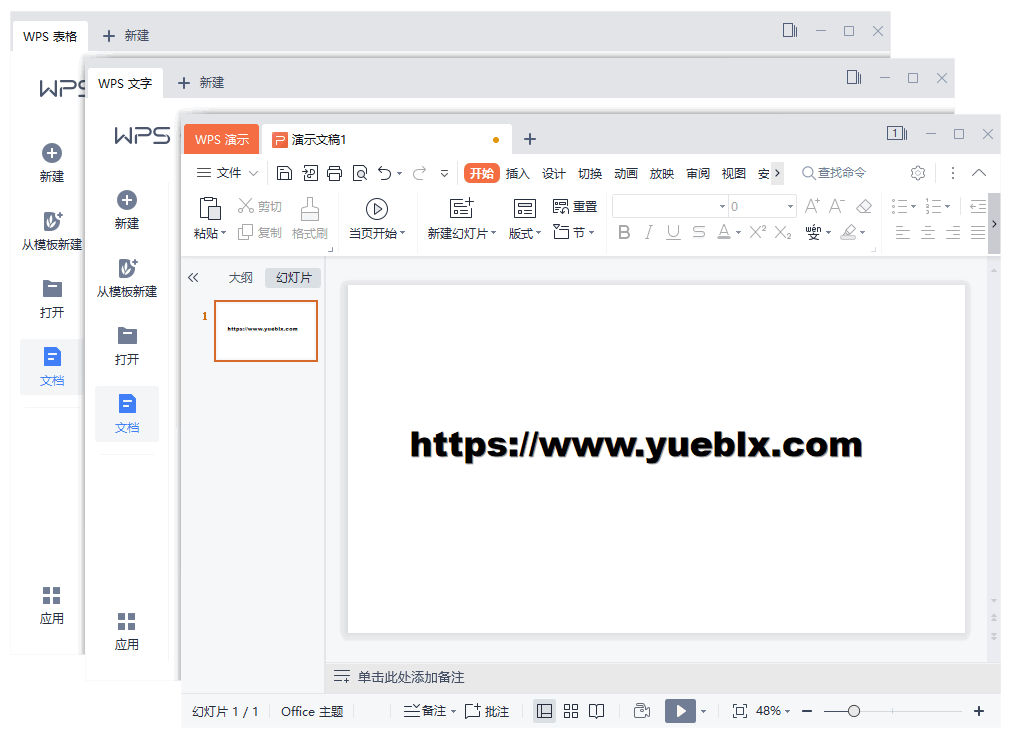This screenshot has height=739, width=1010.
Task: Click the Save icon in quick access toolbar
Action: coord(284,173)
